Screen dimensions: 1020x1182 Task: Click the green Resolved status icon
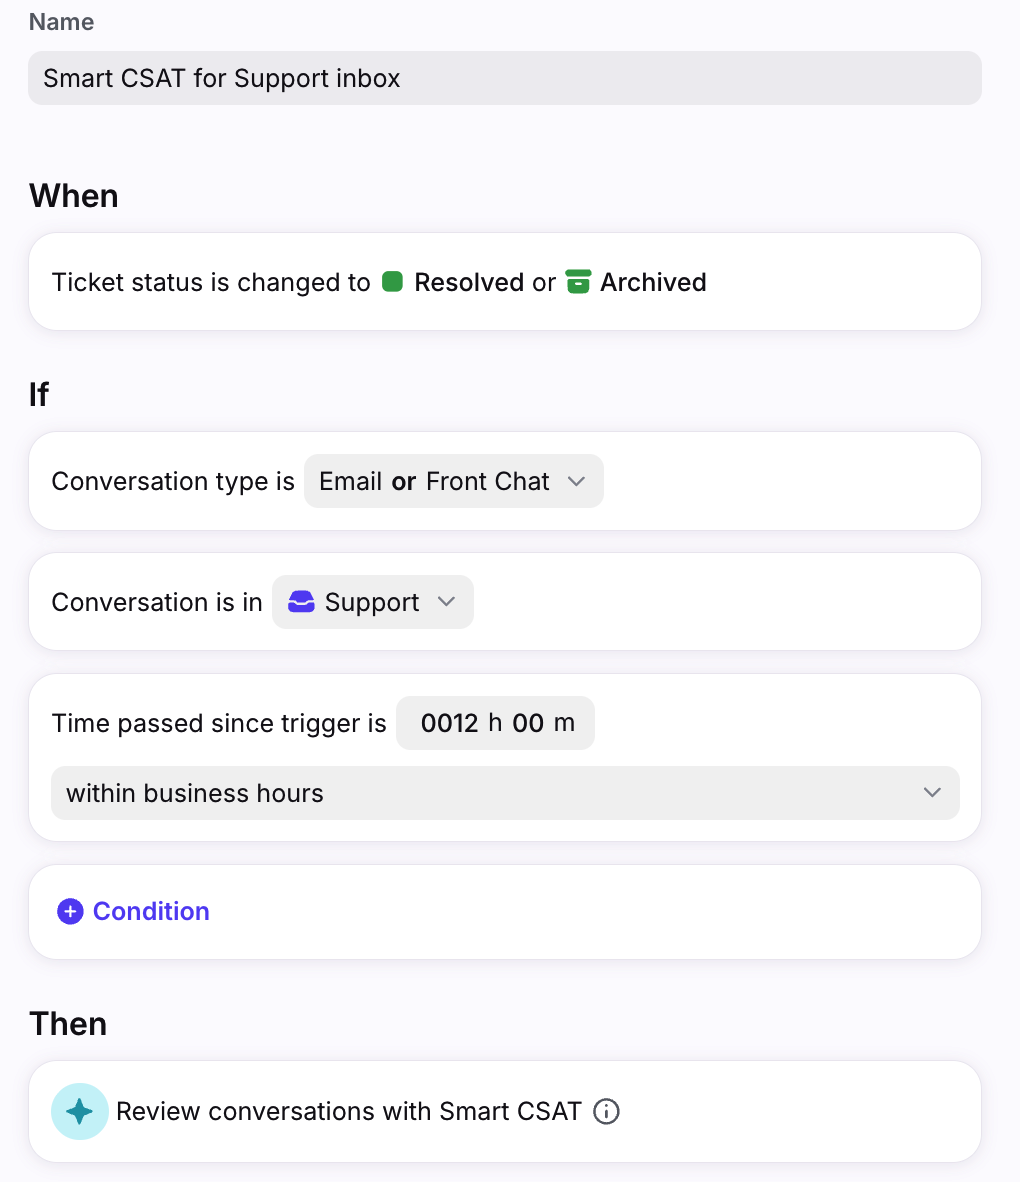click(393, 282)
